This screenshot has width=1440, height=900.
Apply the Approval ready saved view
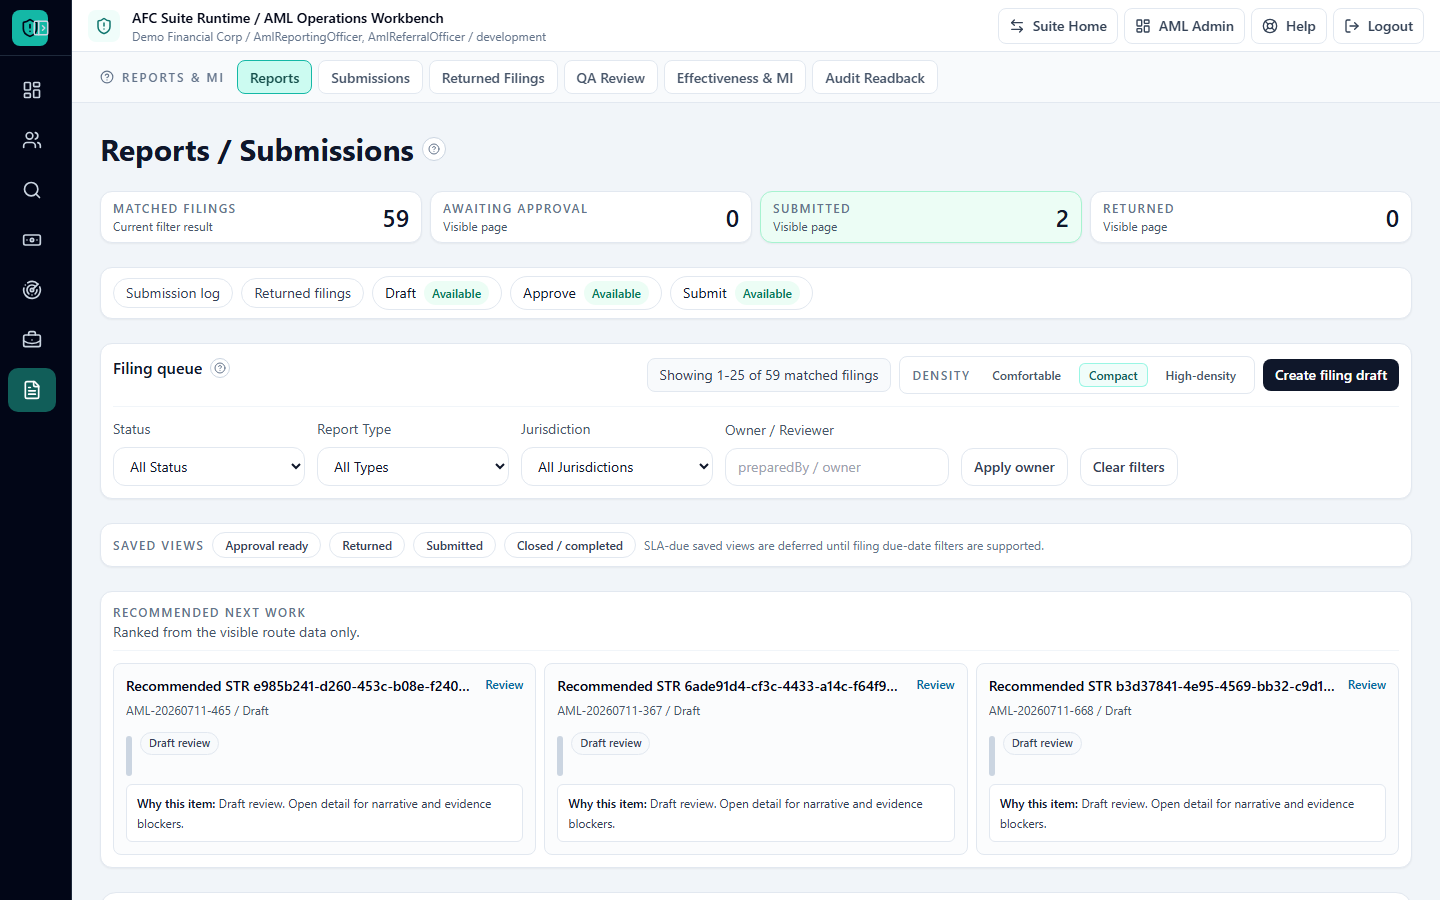(x=267, y=545)
